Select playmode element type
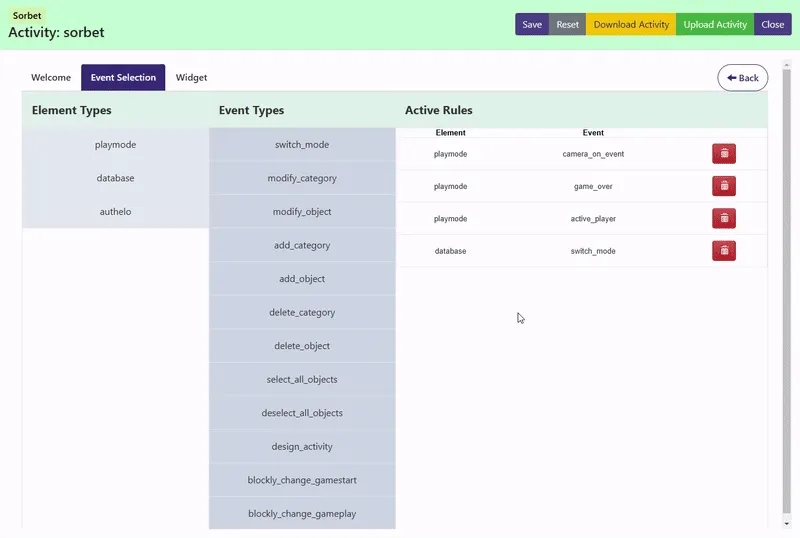 (115, 145)
